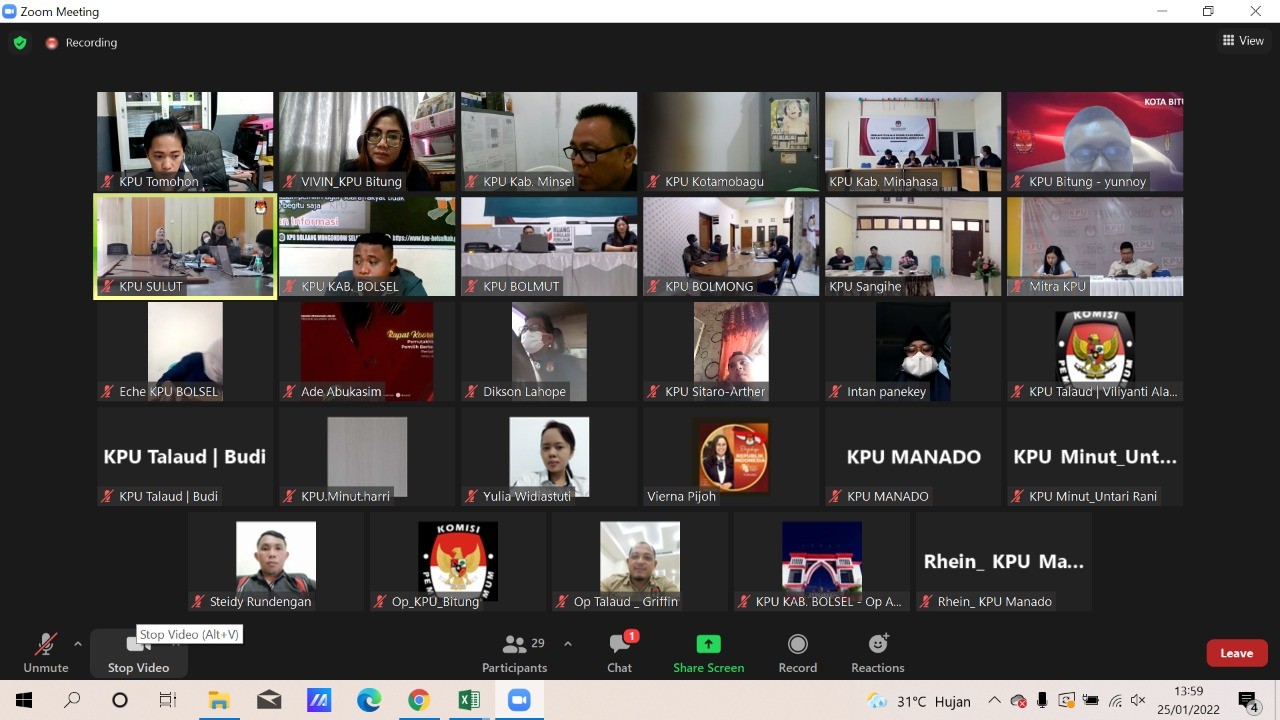Expand audio options arrow next to Unmute
Screen dimensions: 1280x720
78,644
